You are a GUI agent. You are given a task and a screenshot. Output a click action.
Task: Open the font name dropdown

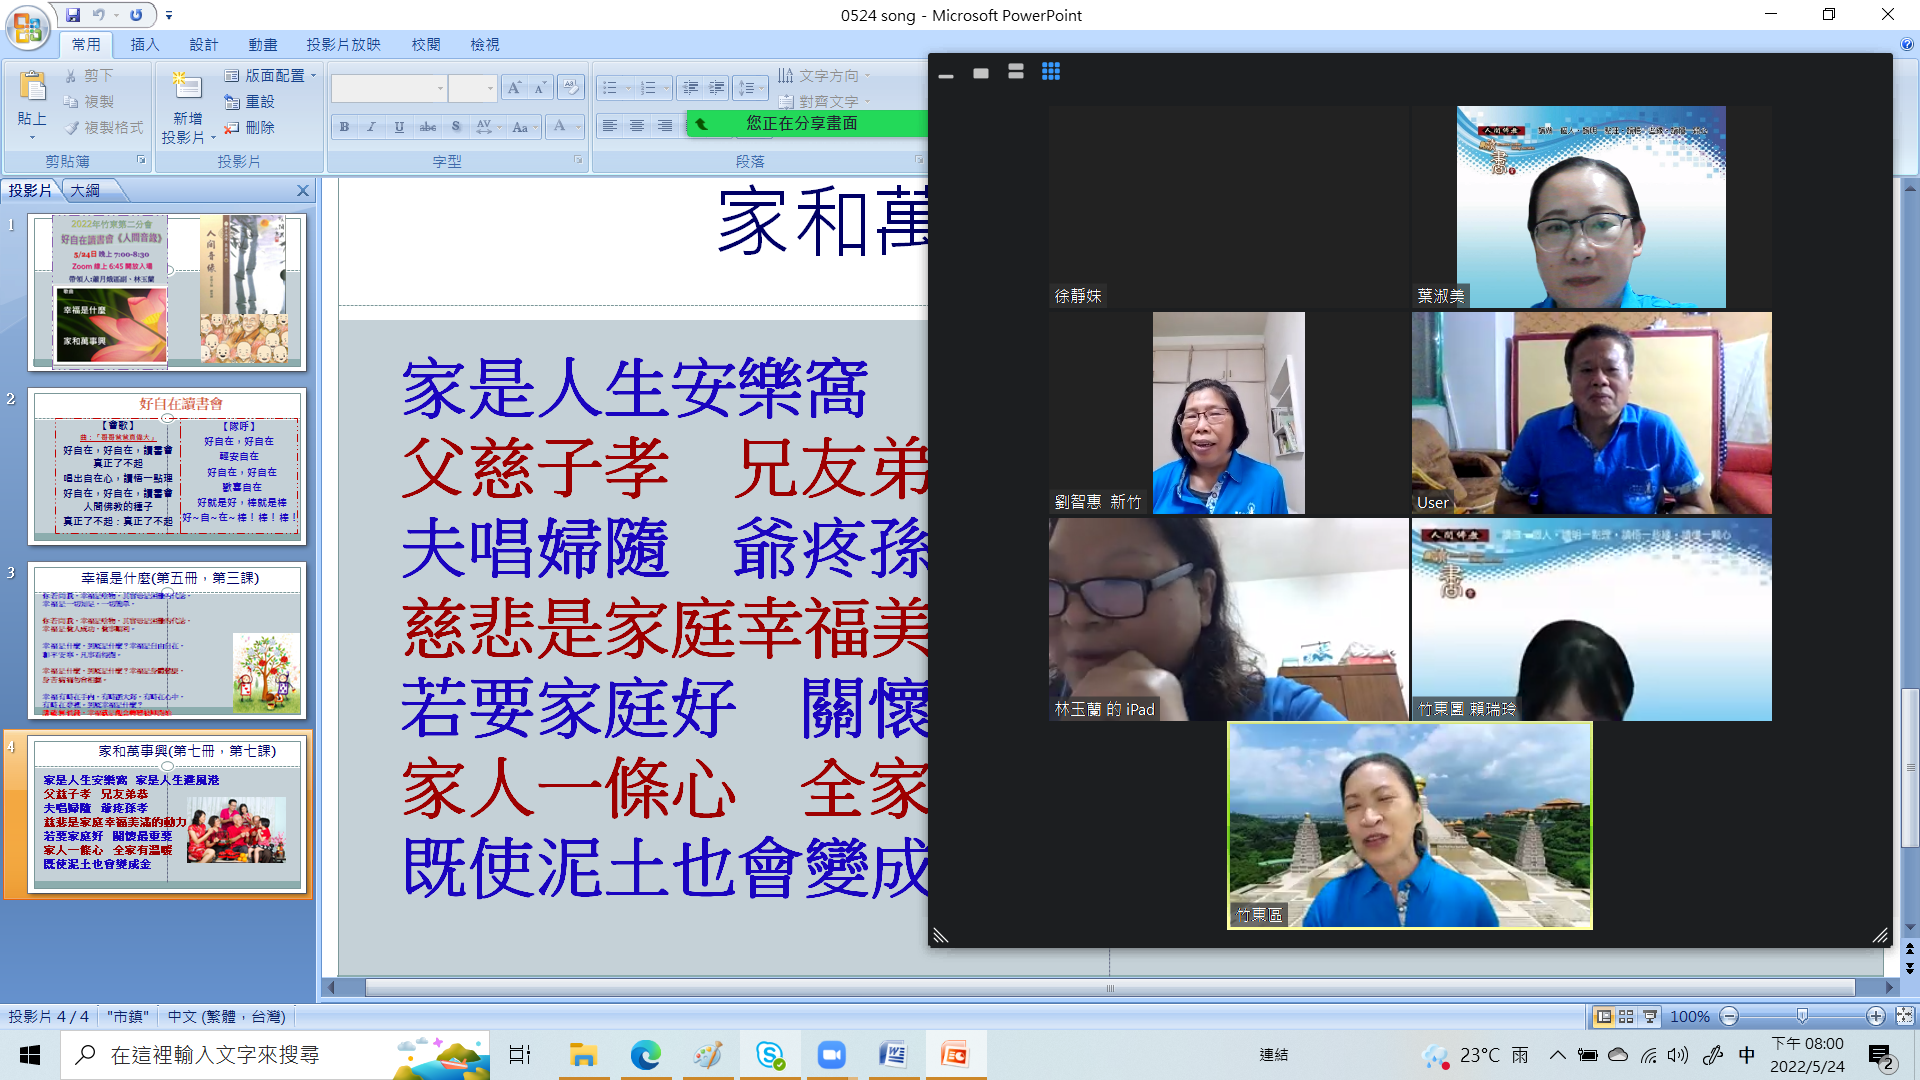(x=440, y=88)
